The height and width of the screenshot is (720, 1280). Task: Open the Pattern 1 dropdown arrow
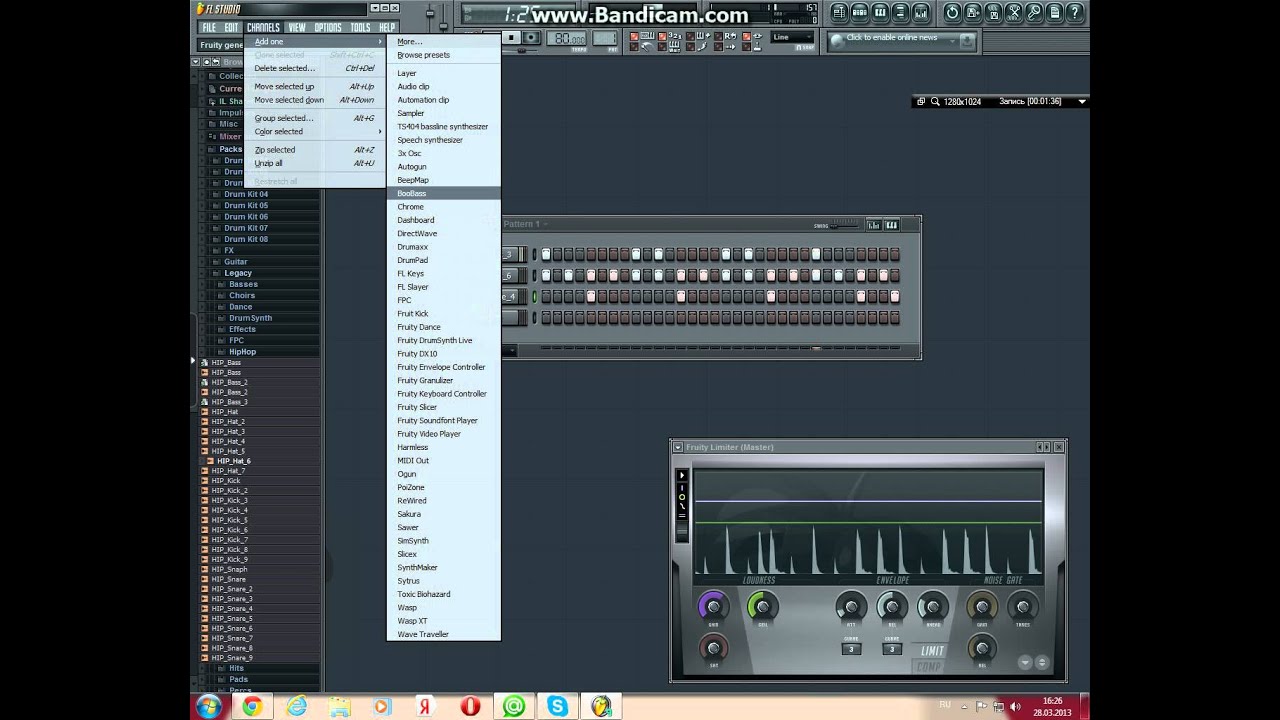point(546,224)
